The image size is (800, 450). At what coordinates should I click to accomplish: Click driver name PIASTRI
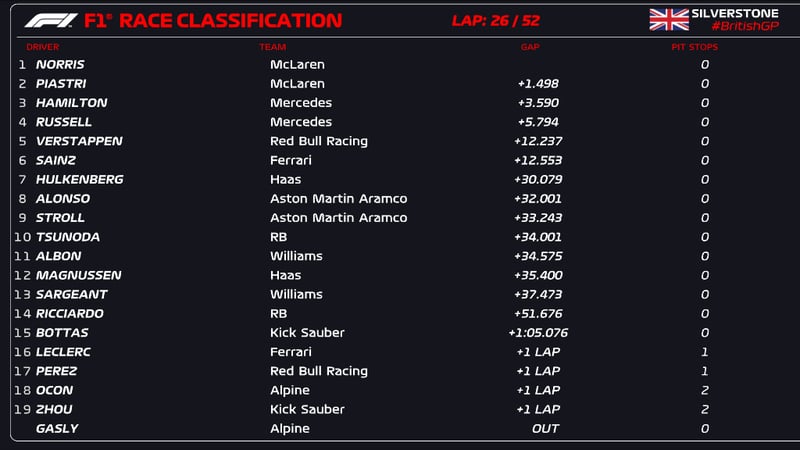[62, 84]
